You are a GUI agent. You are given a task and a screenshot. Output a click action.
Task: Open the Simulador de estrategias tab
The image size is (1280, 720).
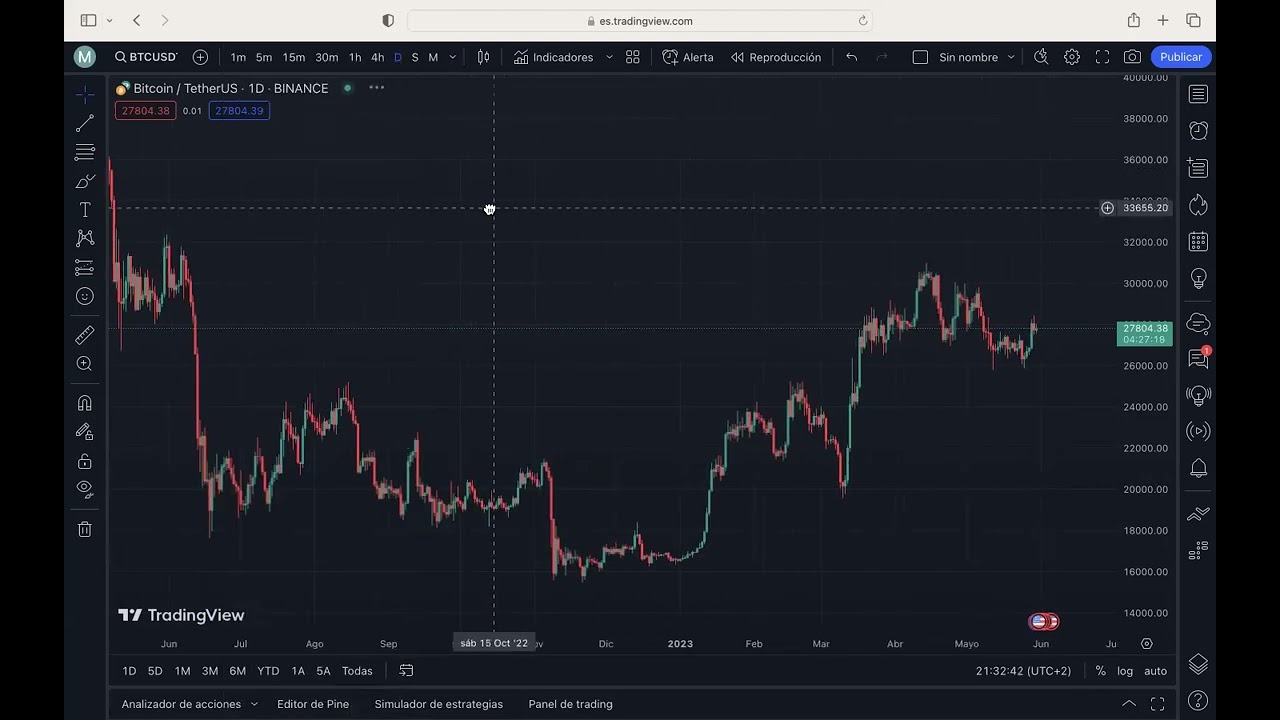tap(439, 704)
